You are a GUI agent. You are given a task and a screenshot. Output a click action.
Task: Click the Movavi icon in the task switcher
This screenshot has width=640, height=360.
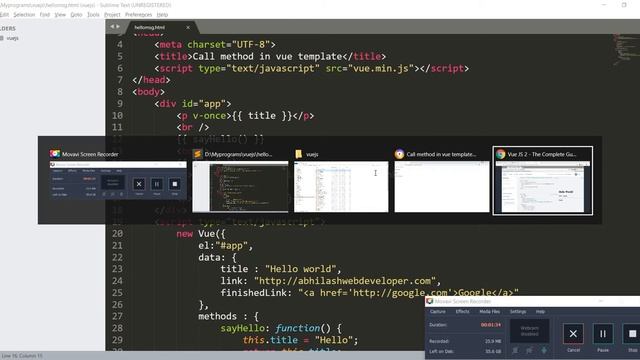pos(55,154)
